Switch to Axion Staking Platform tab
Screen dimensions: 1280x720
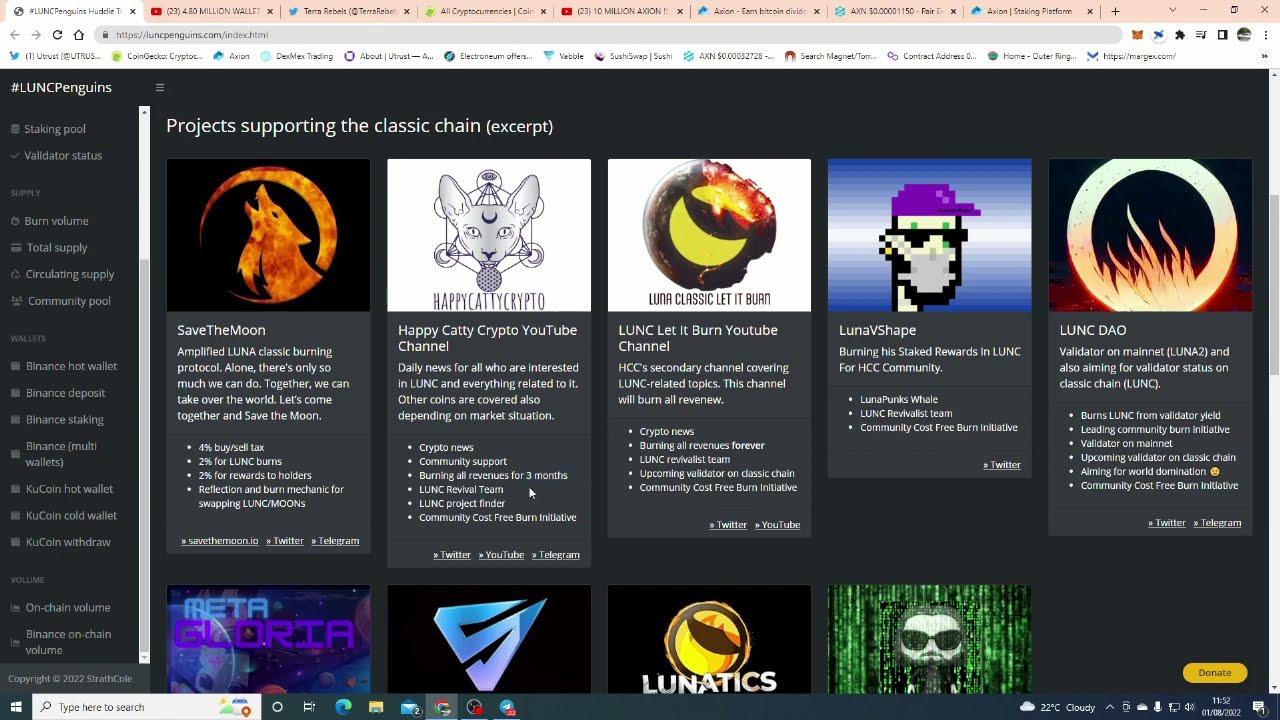coord(1030,11)
